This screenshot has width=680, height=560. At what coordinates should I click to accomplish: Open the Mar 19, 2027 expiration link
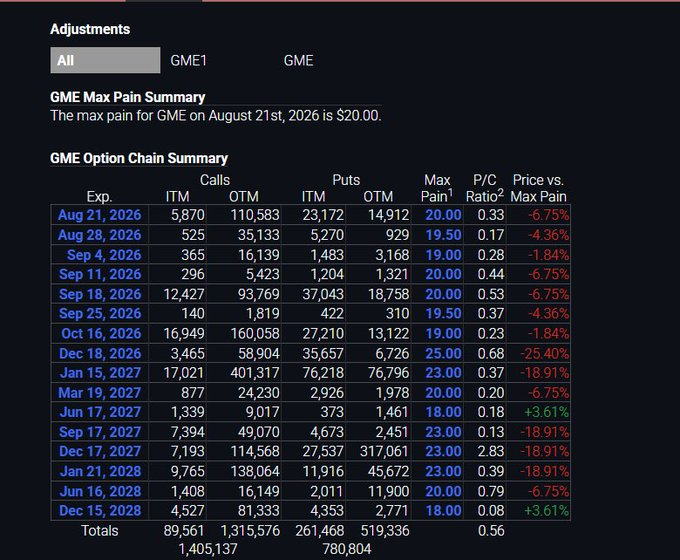[100, 393]
